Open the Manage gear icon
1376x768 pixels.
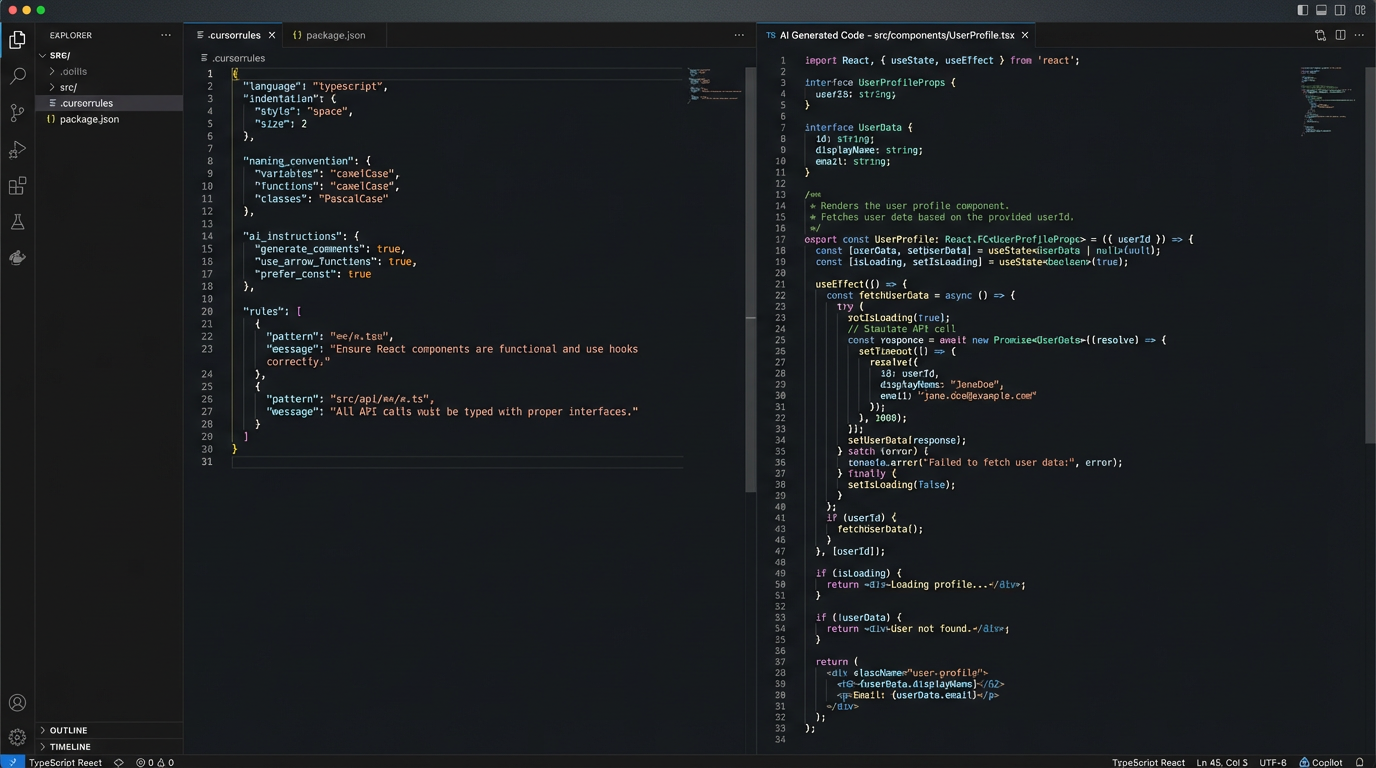(17, 740)
